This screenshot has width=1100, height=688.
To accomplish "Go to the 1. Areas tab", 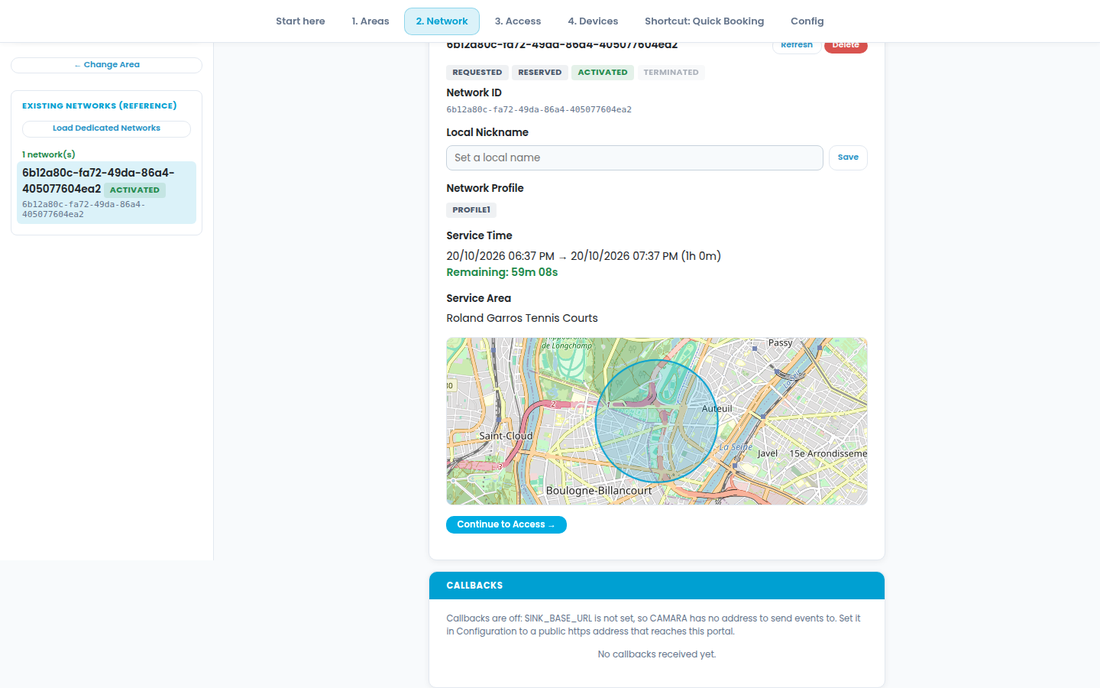I will (x=370, y=21).
